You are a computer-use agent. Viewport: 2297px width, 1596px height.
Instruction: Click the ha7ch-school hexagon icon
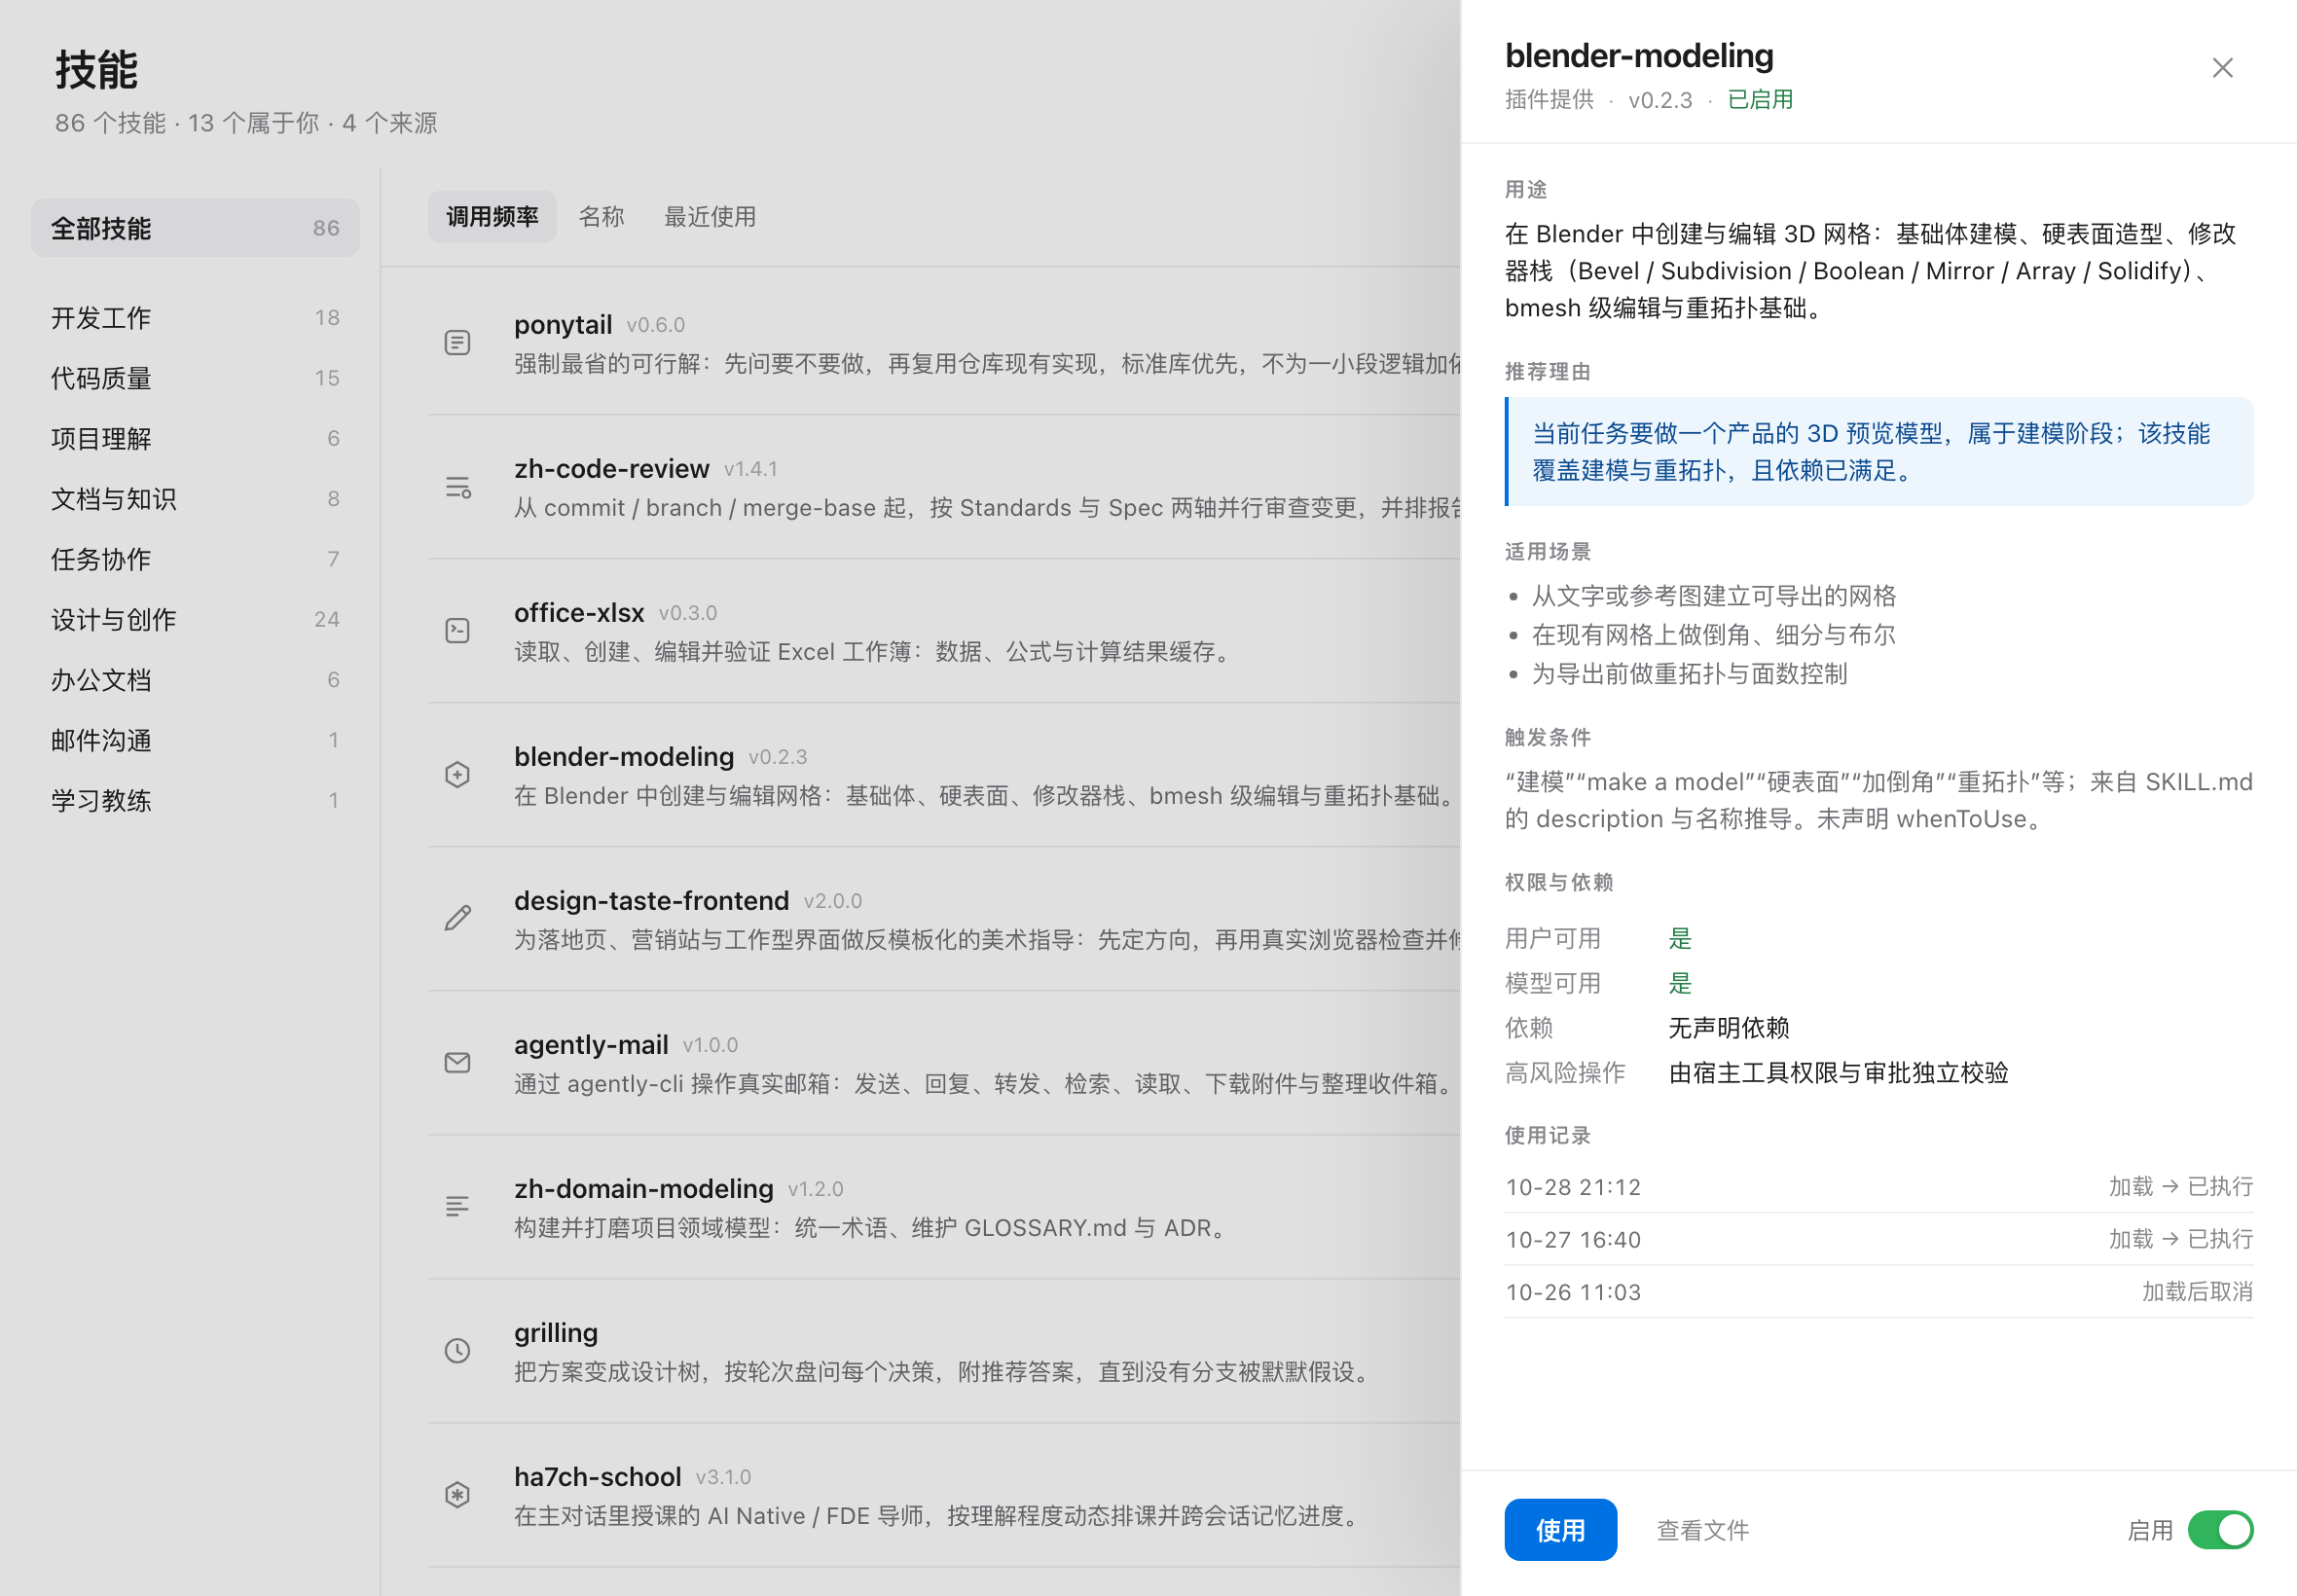[457, 1495]
